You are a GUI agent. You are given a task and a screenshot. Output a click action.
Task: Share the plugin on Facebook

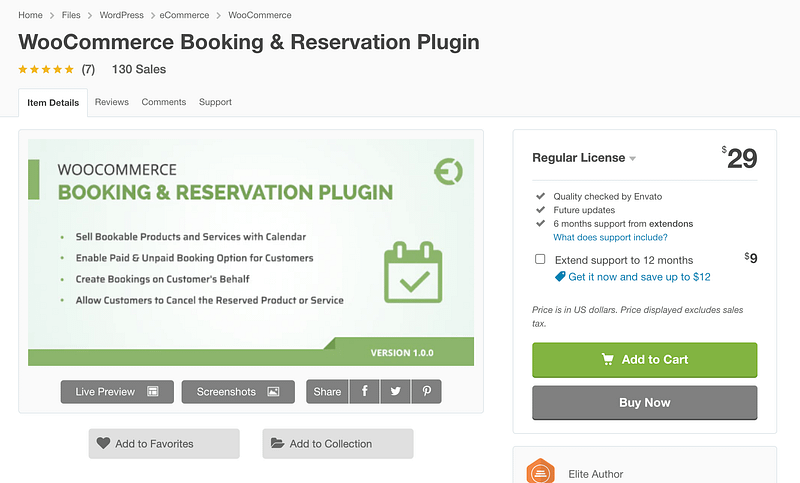(x=364, y=392)
